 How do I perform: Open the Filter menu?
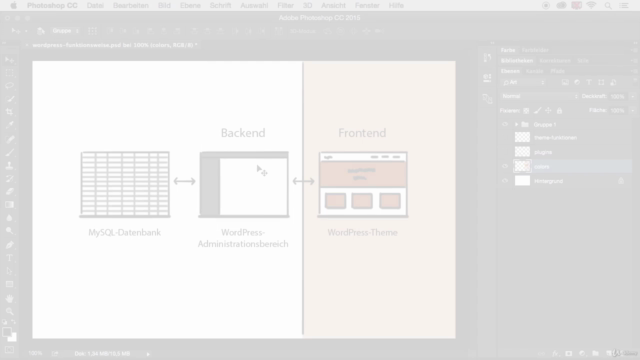click(x=285, y=5)
